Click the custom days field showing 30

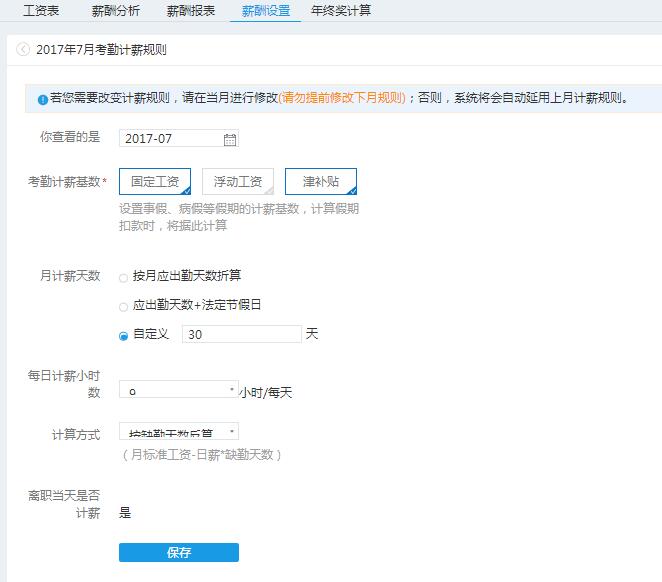point(241,335)
